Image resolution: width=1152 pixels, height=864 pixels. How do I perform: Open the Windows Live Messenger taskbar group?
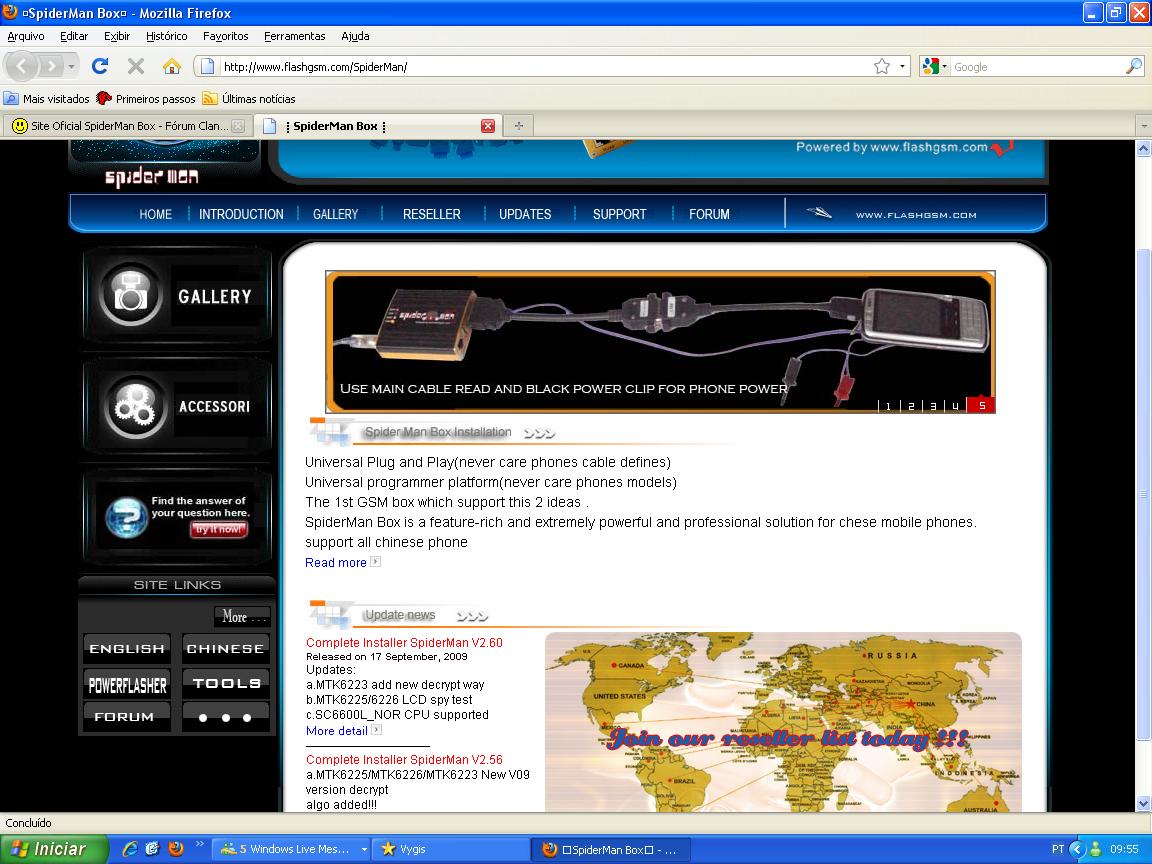pos(292,849)
